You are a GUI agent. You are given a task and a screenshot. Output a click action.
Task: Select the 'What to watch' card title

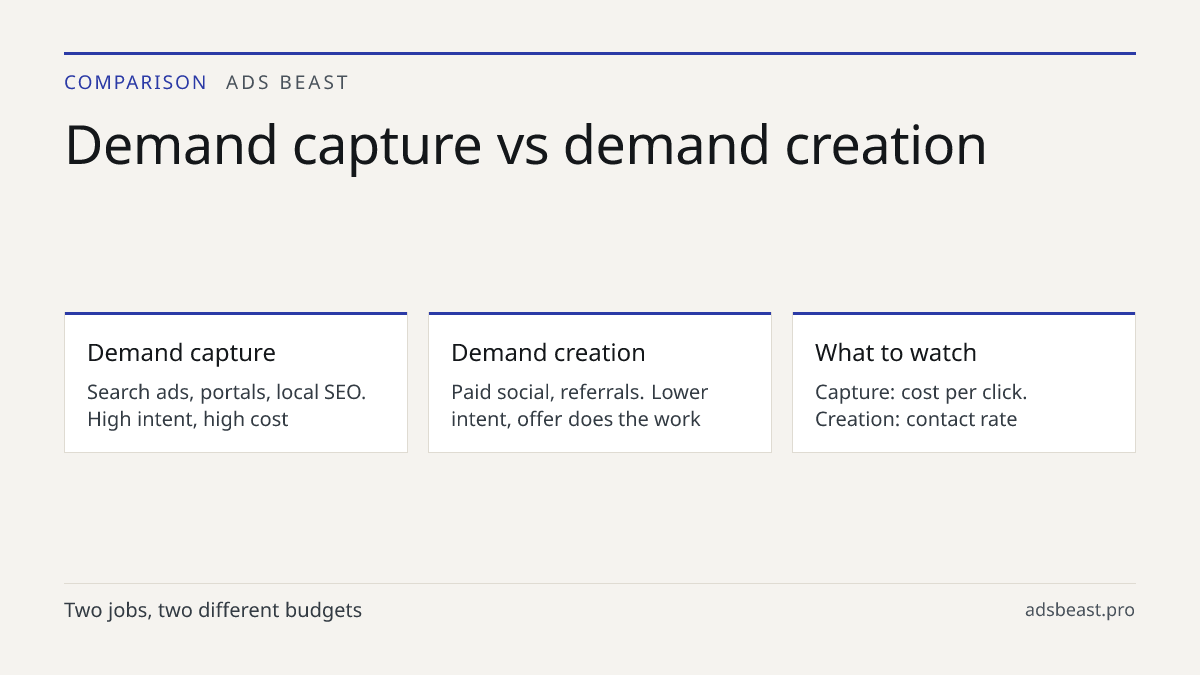896,353
